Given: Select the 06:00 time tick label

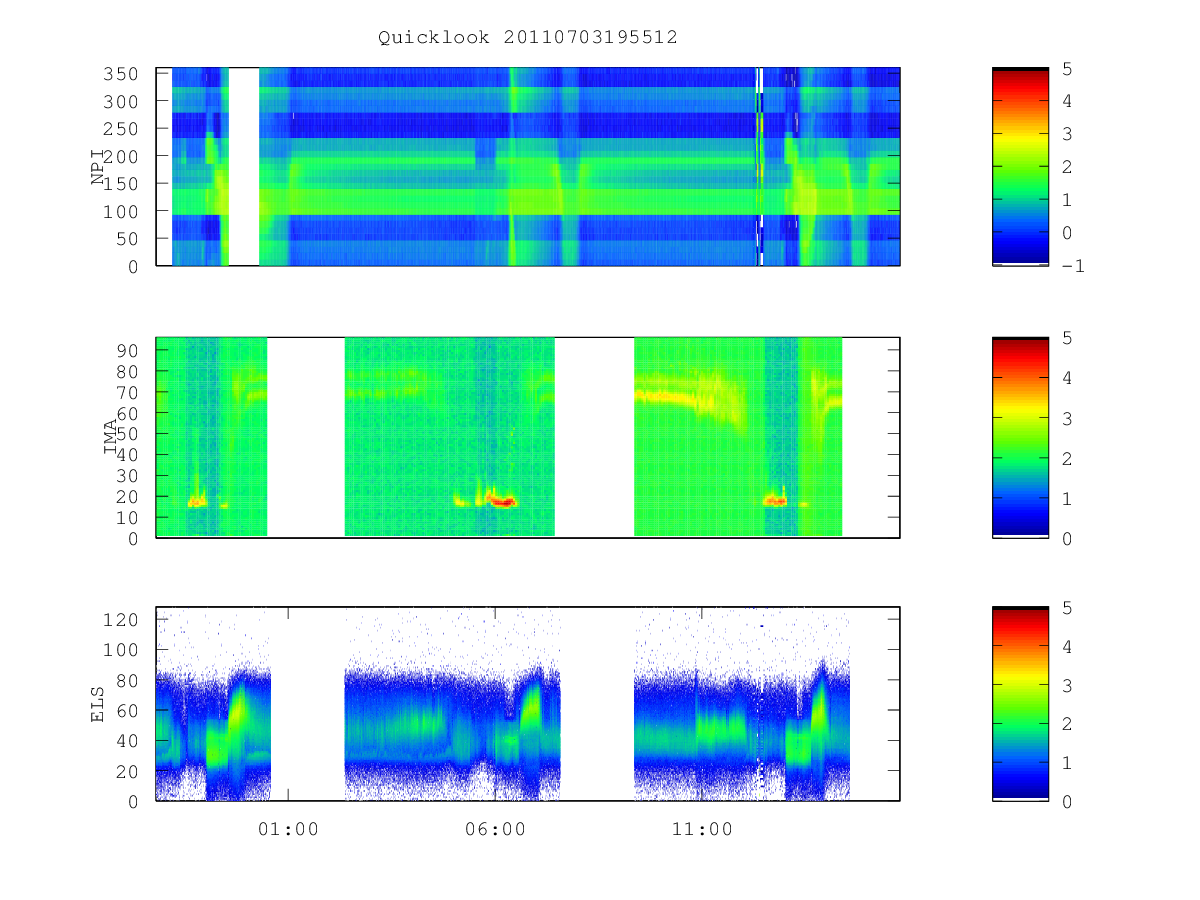Looking at the screenshot, I should click(495, 829).
